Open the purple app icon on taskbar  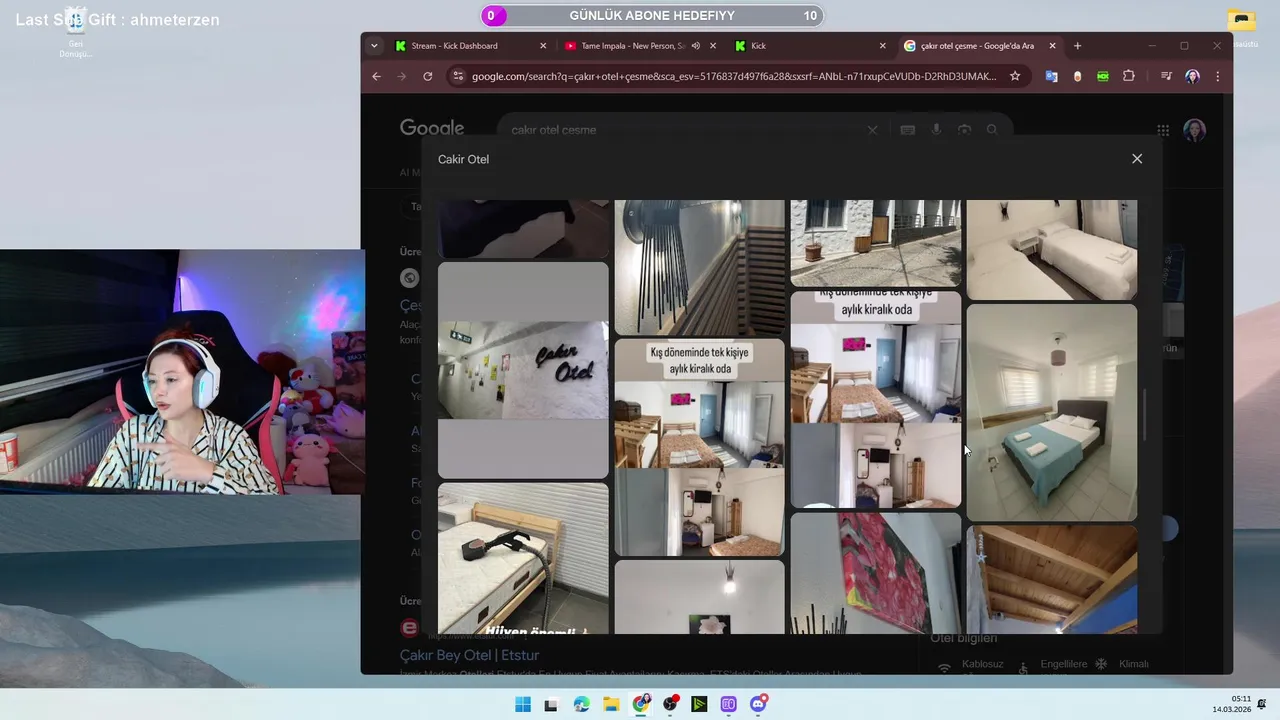coord(728,704)
